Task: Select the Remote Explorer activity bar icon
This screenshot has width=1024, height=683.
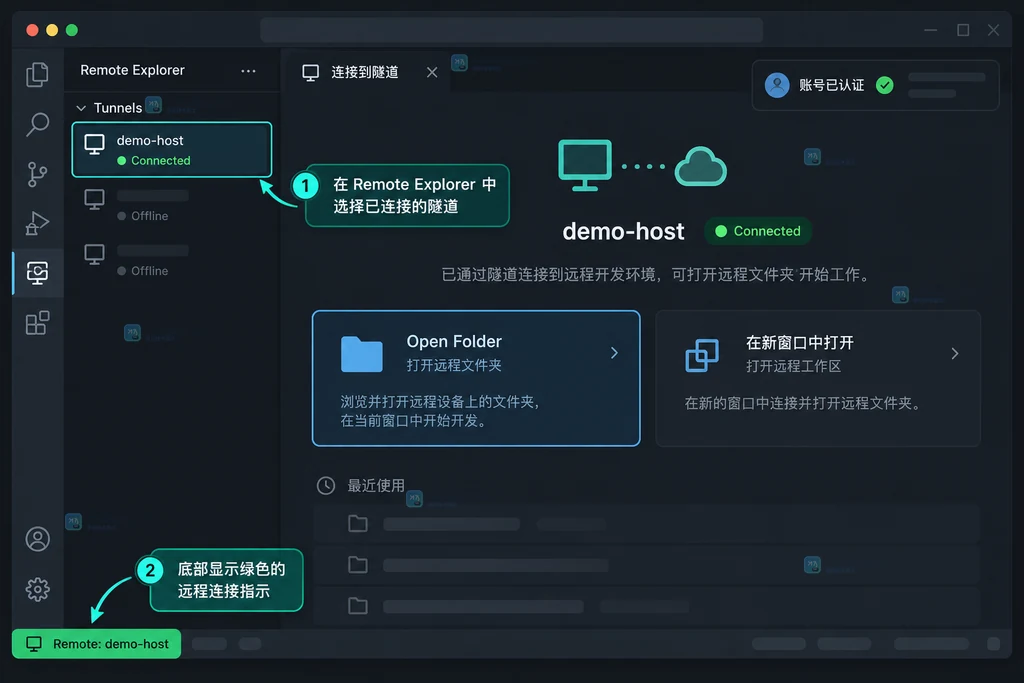Action: (37, 273)
